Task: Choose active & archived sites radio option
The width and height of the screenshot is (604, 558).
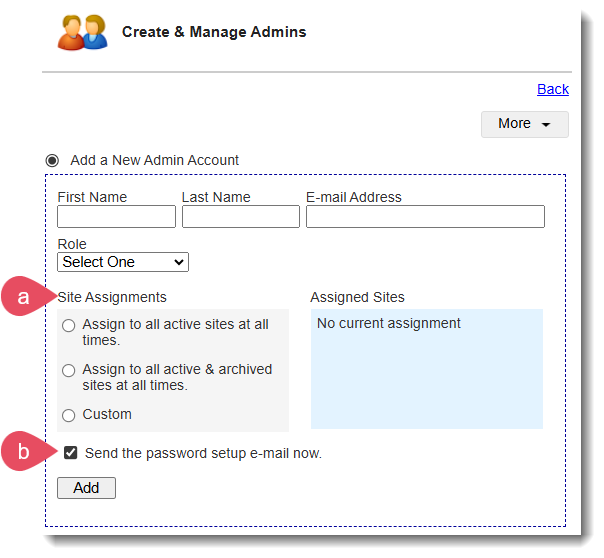Action: click(x=68, y=370)
